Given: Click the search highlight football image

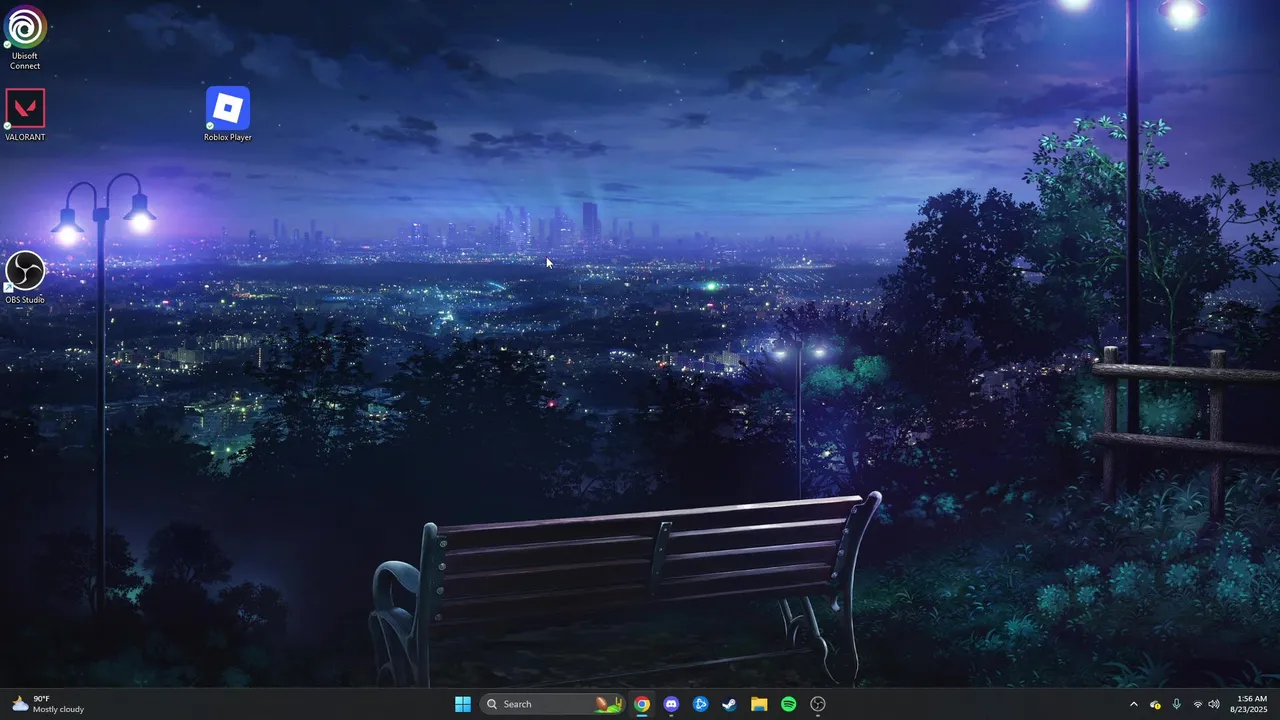Looking at the screenshot, I should tap(608, 704).
